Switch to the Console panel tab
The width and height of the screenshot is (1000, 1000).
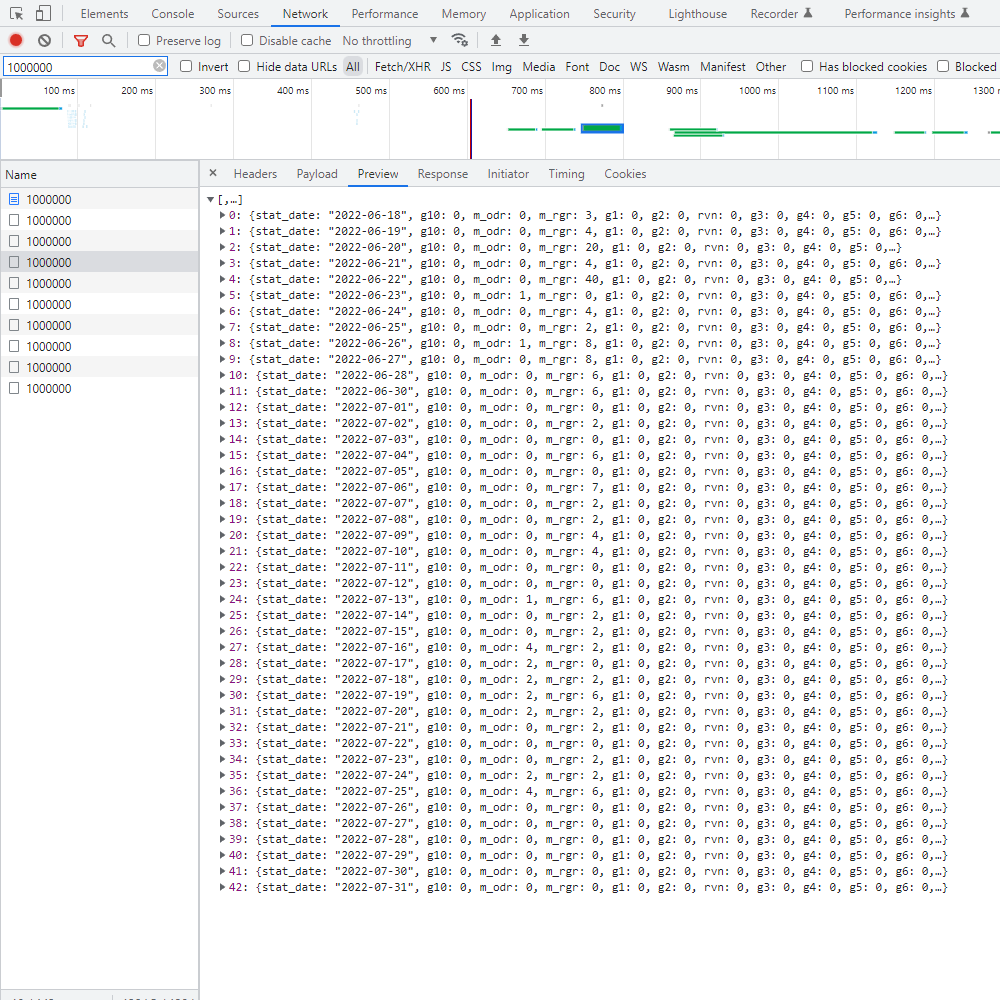[172, 13]
